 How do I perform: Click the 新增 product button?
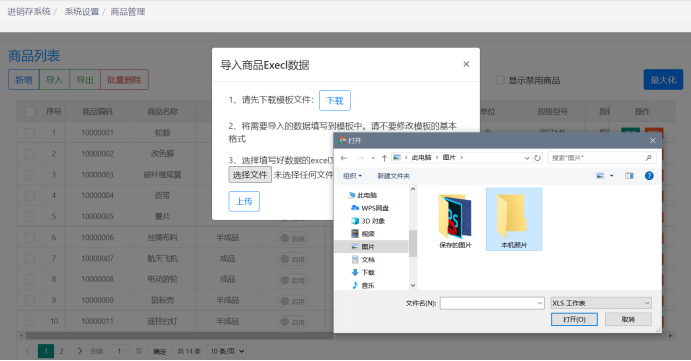tap(24, 80)
